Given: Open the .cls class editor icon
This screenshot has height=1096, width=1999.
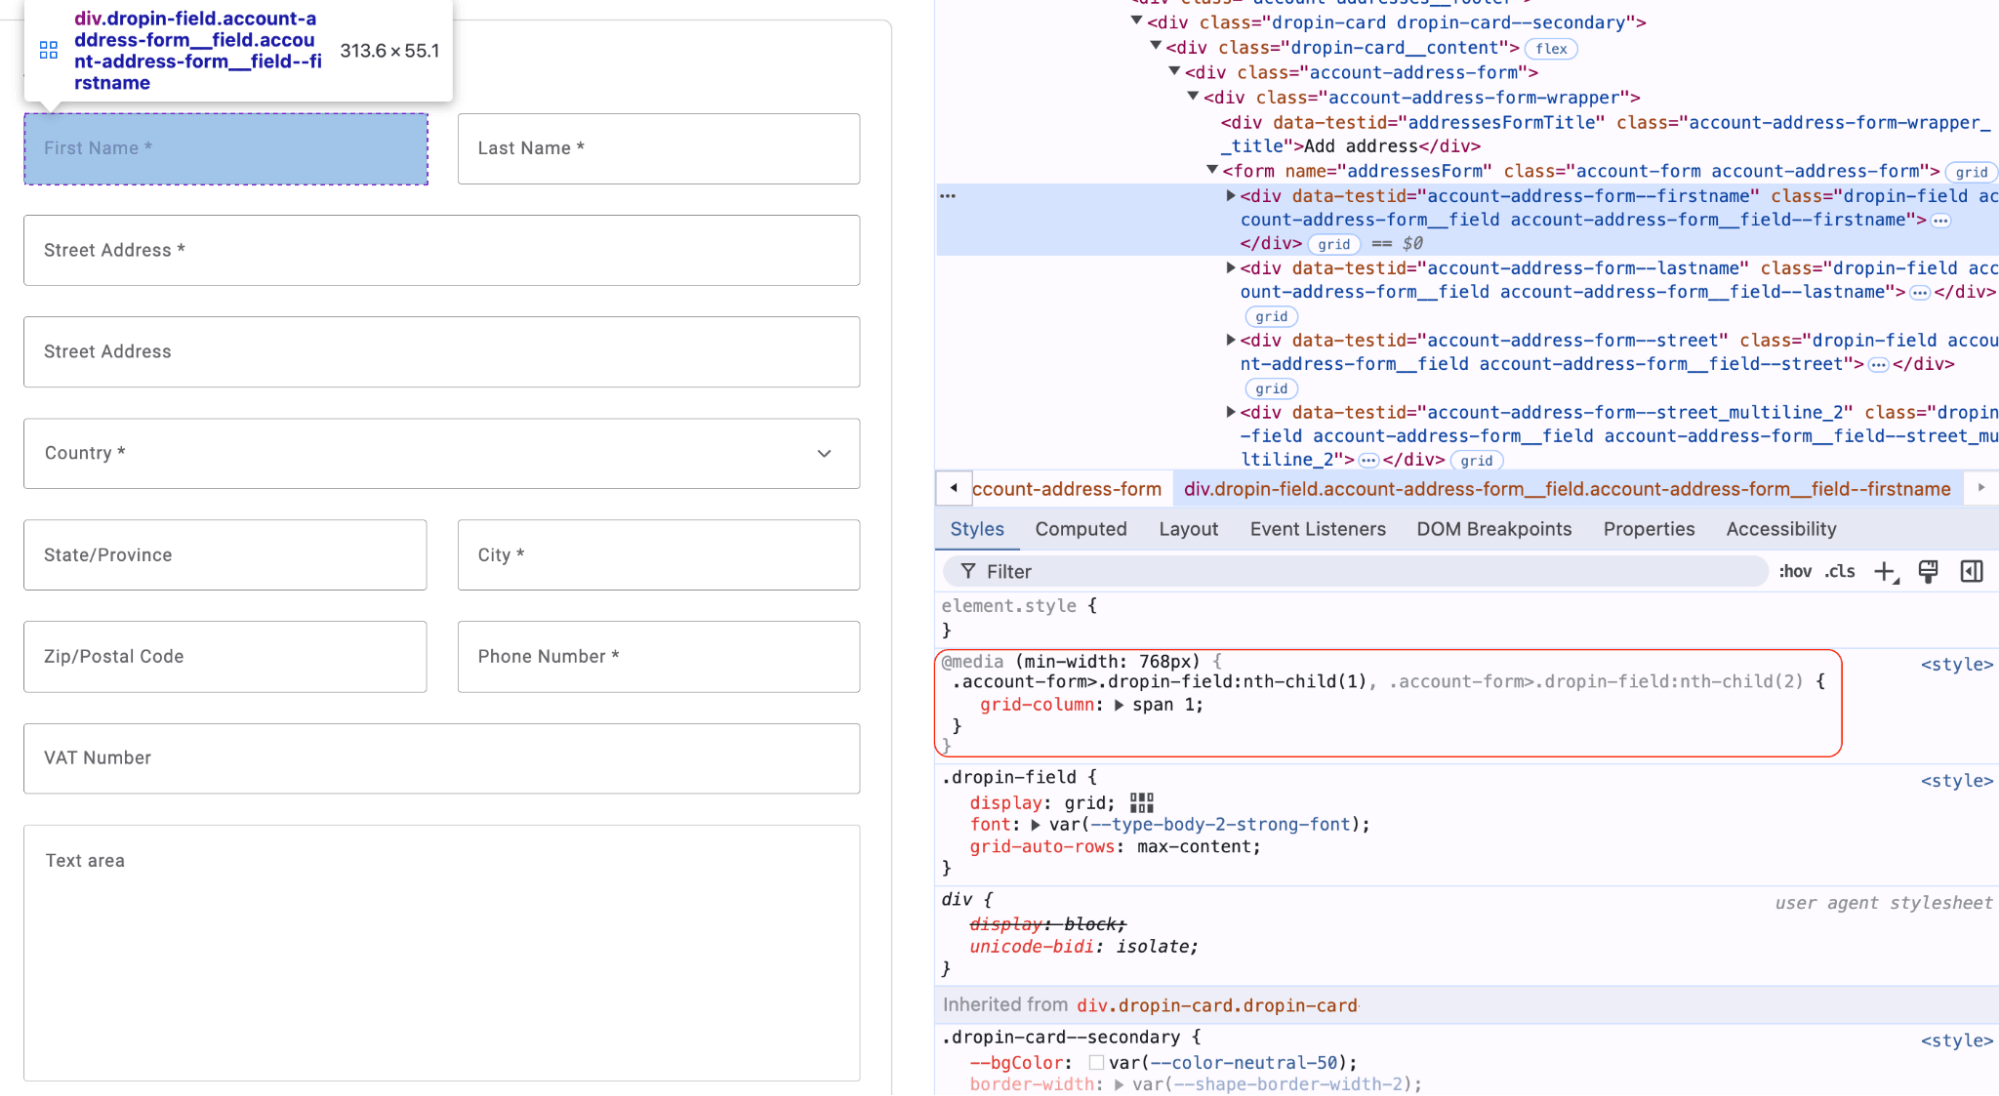Looking at the screenshot, I should click(1839, 571).
